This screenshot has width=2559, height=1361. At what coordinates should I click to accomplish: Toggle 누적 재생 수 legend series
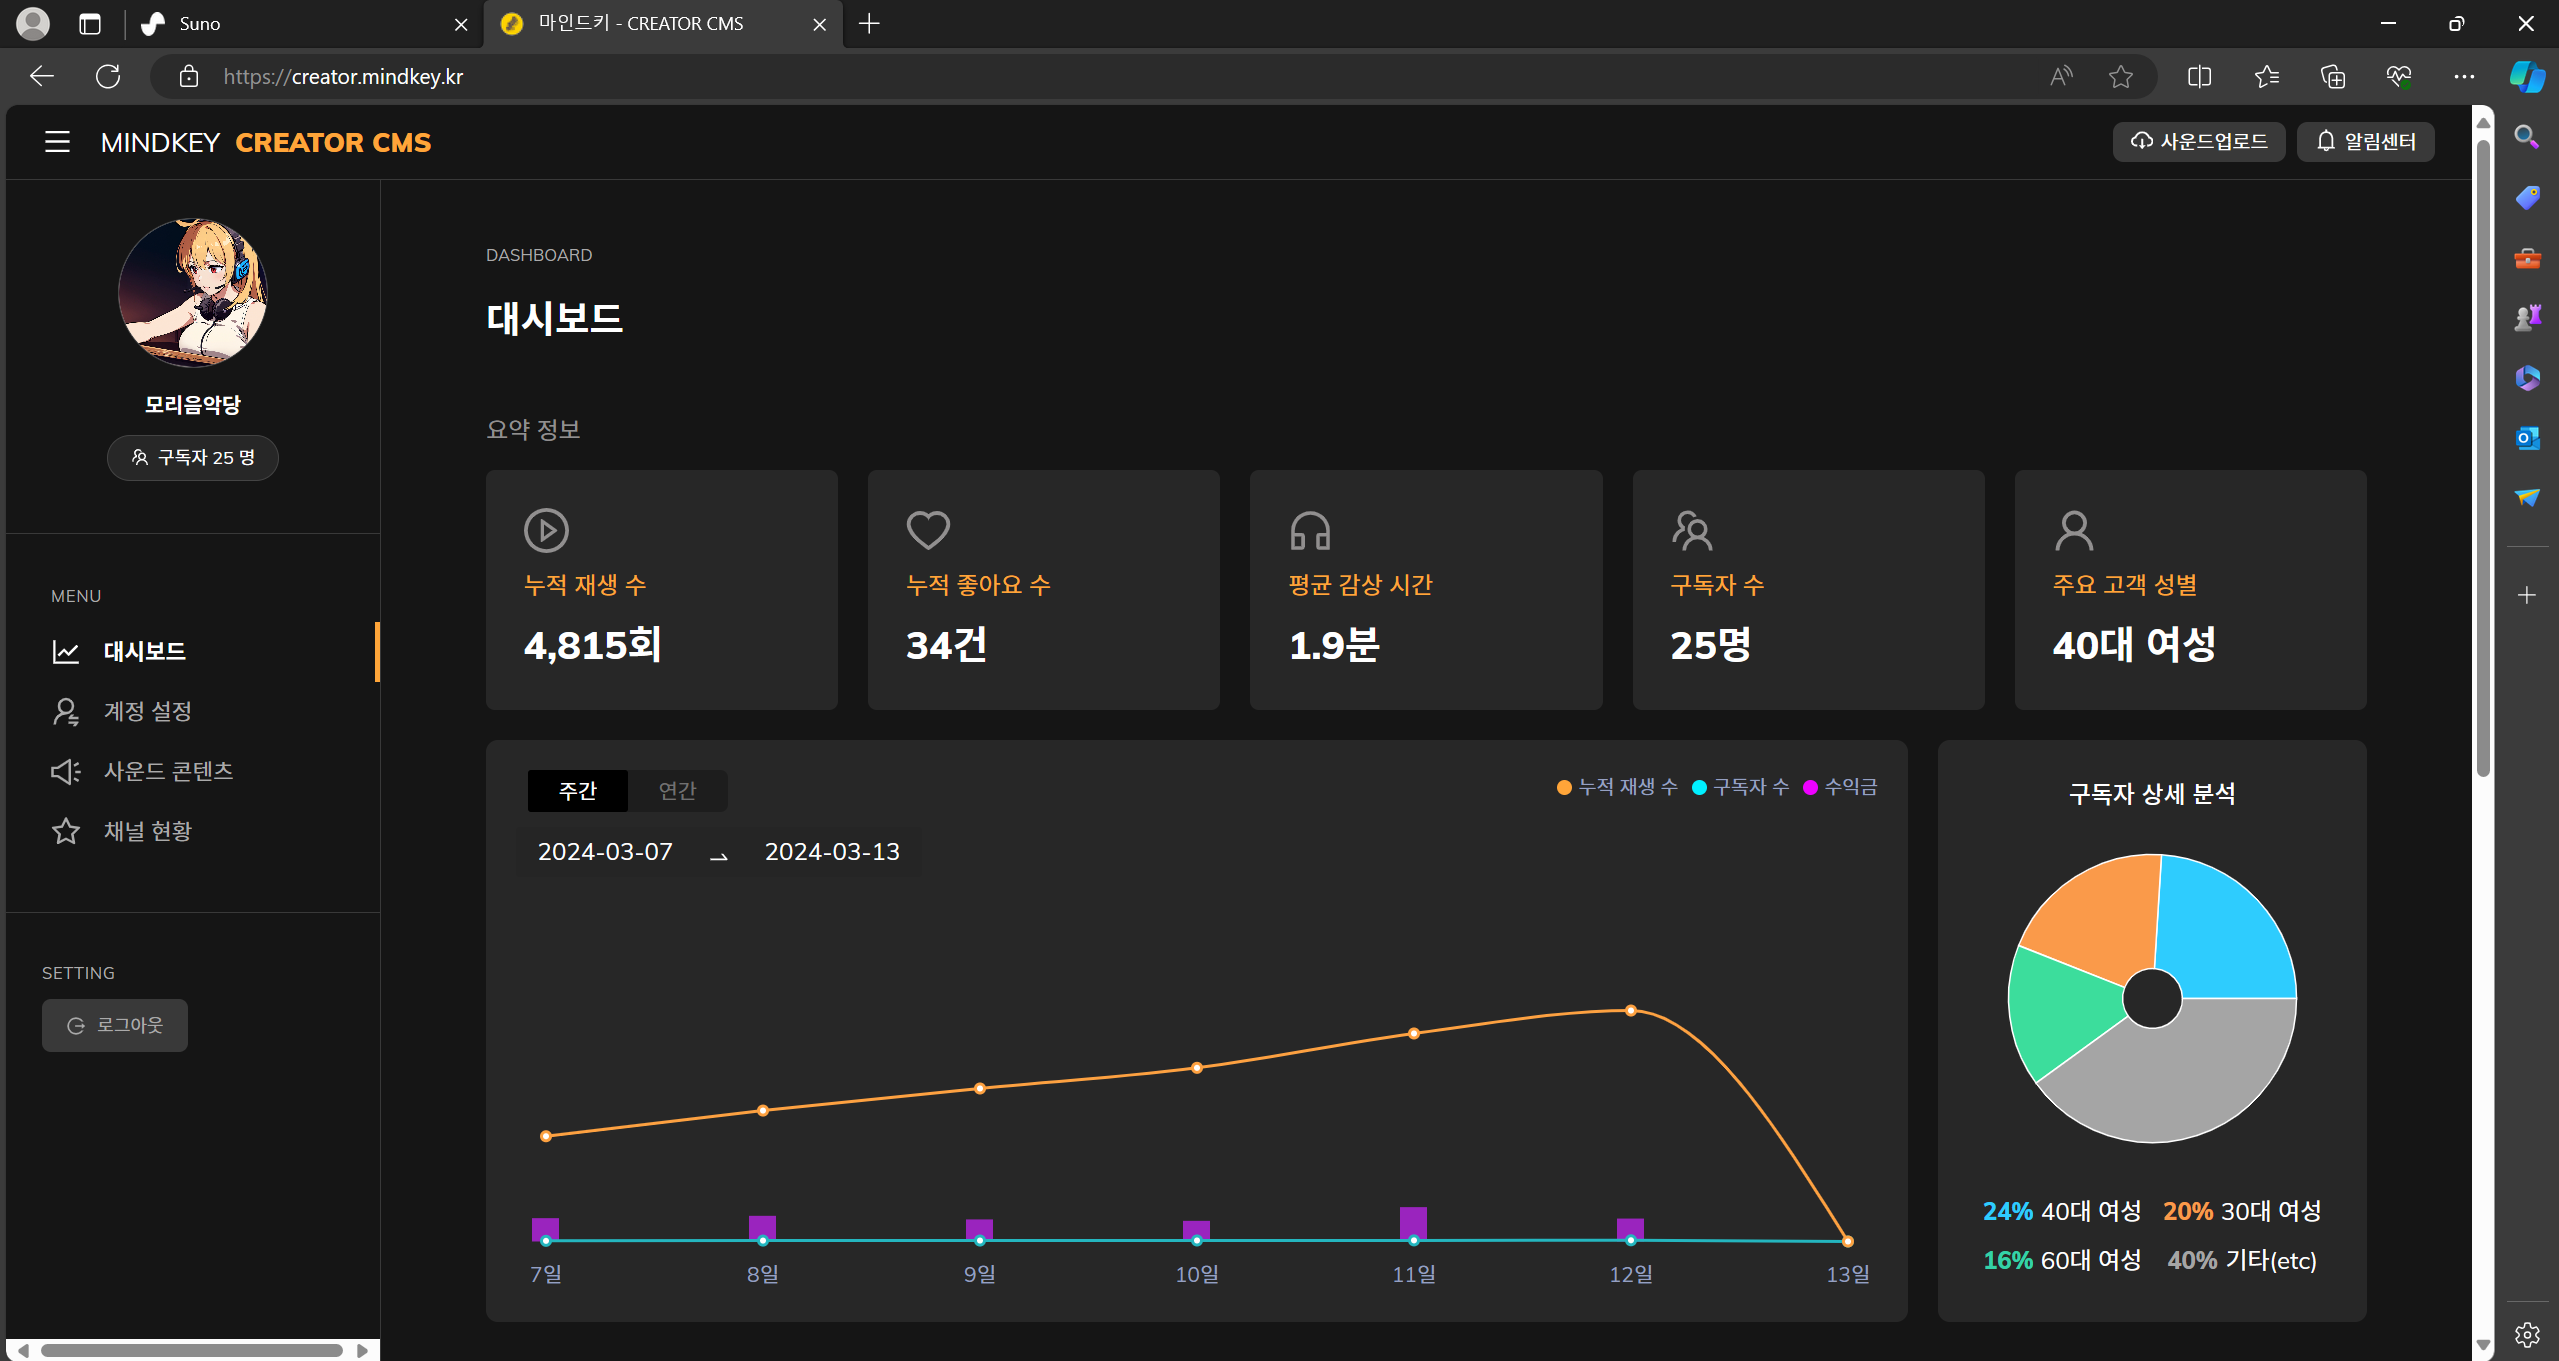coord(1617,787)
